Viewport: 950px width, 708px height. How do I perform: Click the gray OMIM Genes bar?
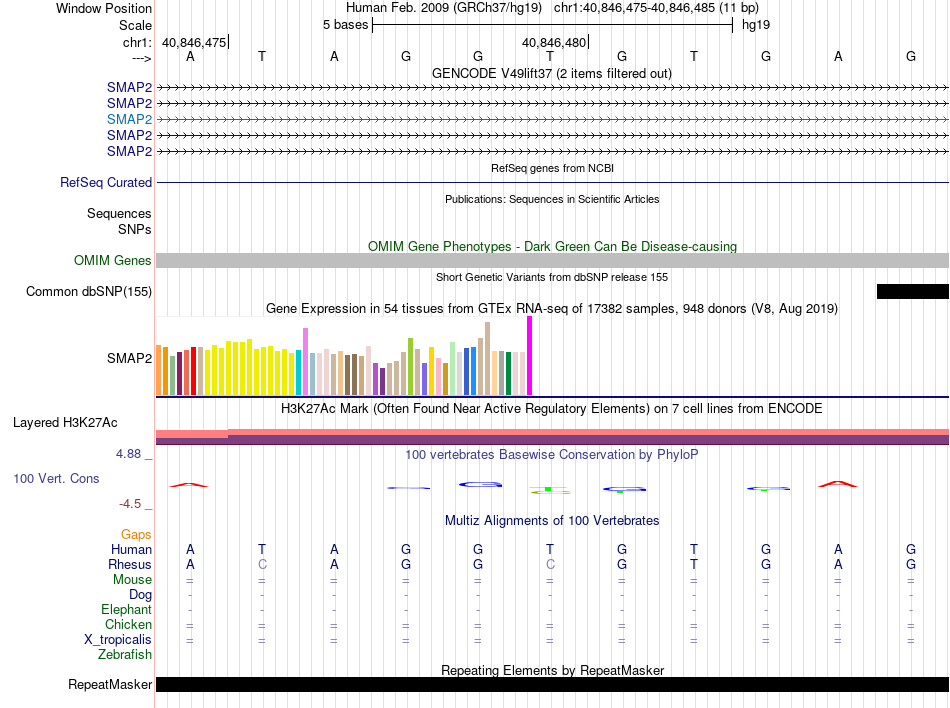click(x=552, y=260)
